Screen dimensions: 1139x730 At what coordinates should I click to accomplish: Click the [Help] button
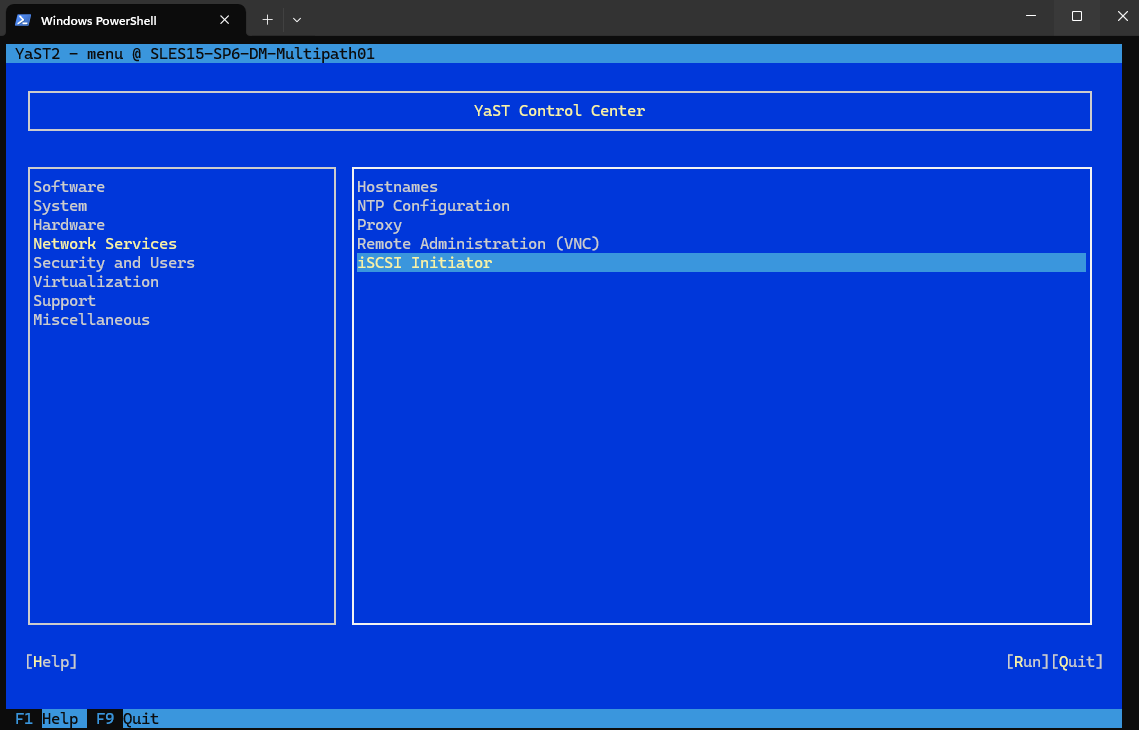pyautogui.click(x=51, y=661)
